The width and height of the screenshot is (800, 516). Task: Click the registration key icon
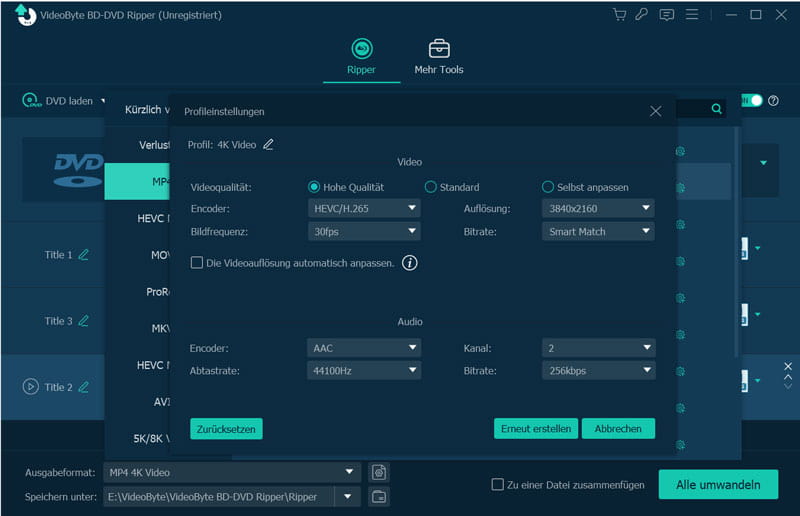(642, 14)
